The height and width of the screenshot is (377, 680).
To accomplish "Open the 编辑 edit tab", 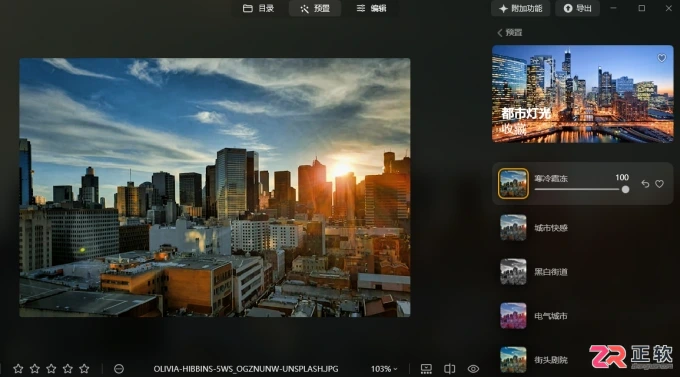I will click(x=371, y=8).
